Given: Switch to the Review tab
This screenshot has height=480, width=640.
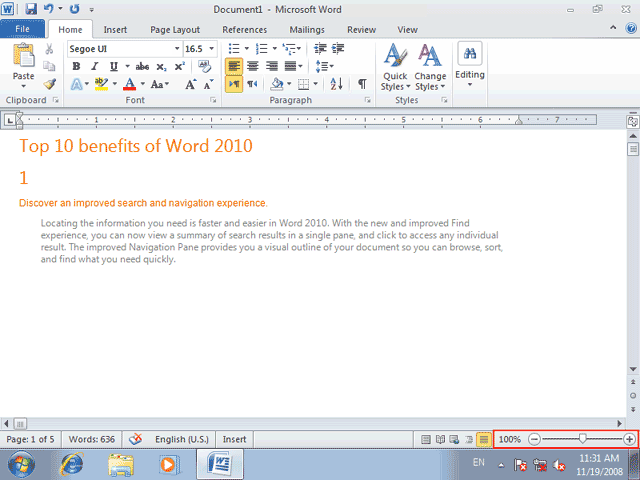Looking at the screenshot, I should [x=361, y=30].
